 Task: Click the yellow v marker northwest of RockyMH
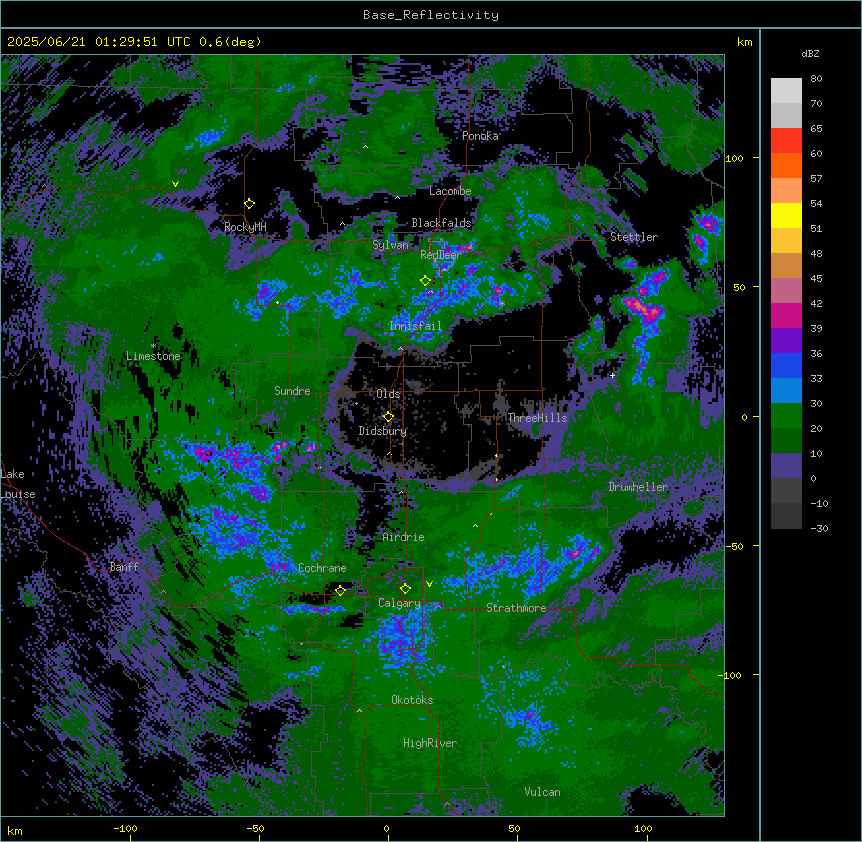[175, 184]
